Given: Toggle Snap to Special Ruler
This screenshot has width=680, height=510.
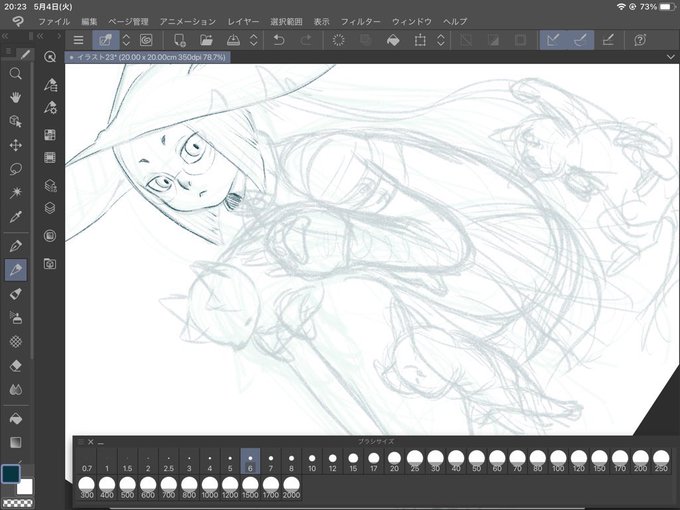Looking at the screenshot, I should 580,40.
